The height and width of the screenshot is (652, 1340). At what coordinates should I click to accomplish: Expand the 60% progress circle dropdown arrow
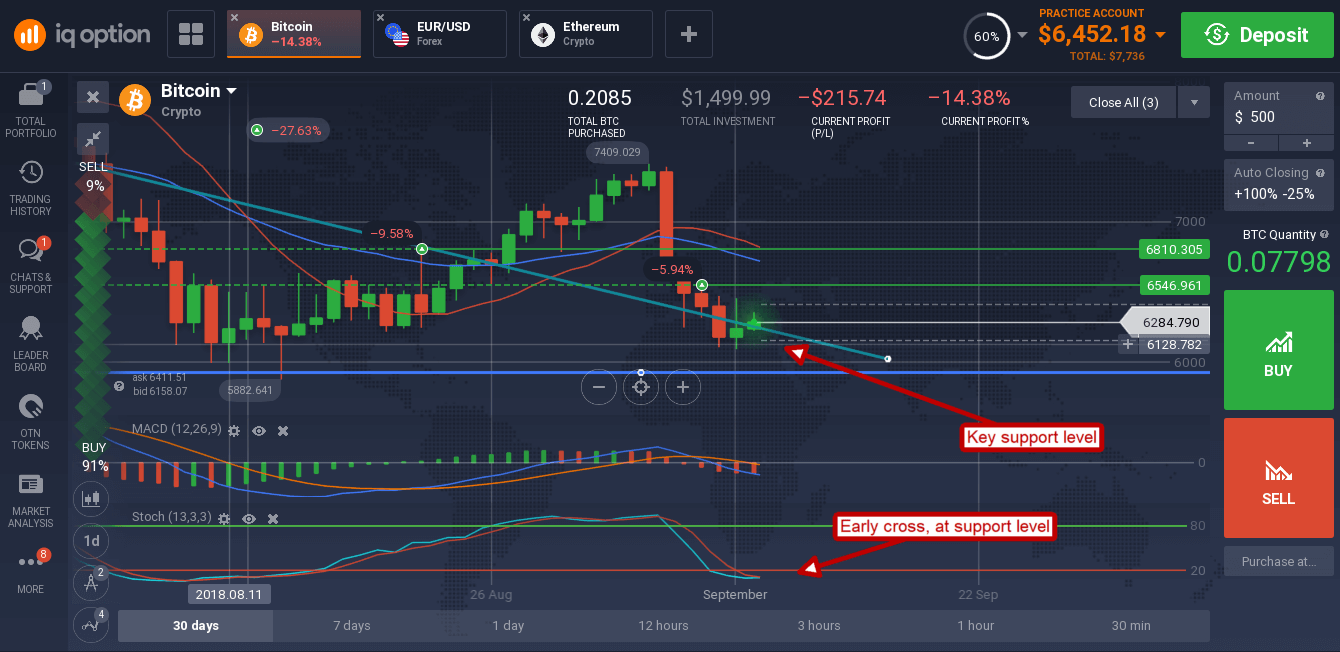tap(1022, 35)
